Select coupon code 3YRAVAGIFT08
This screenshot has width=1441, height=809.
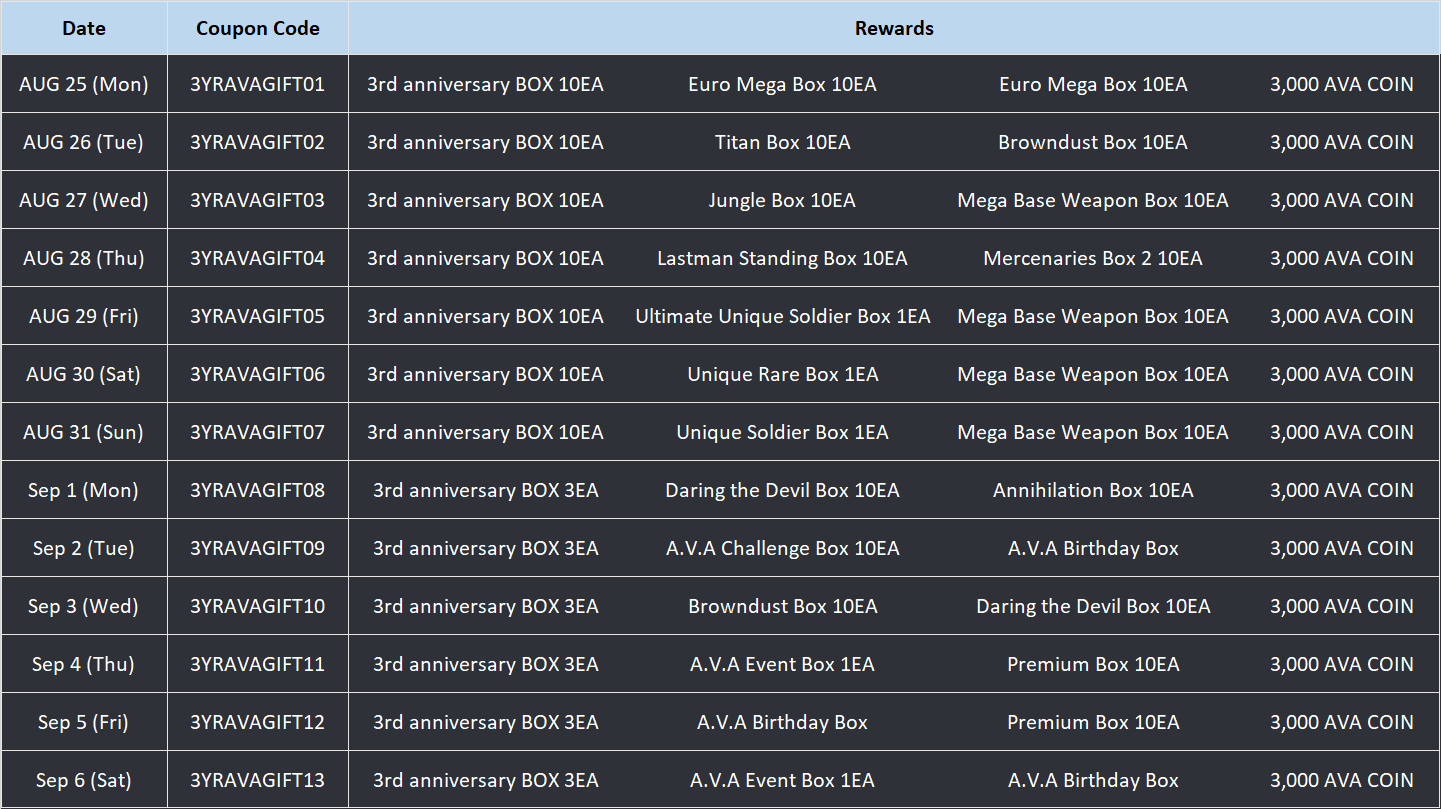coord(258,490)
